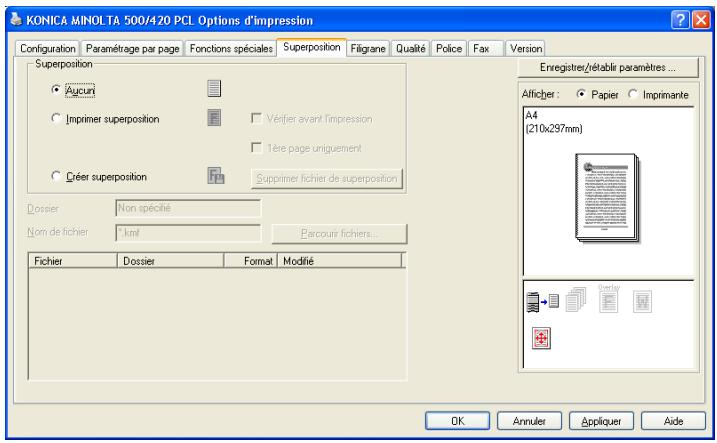Open Aide button
The width and height of the screenshot is (717, 443).
pos(673,421)
